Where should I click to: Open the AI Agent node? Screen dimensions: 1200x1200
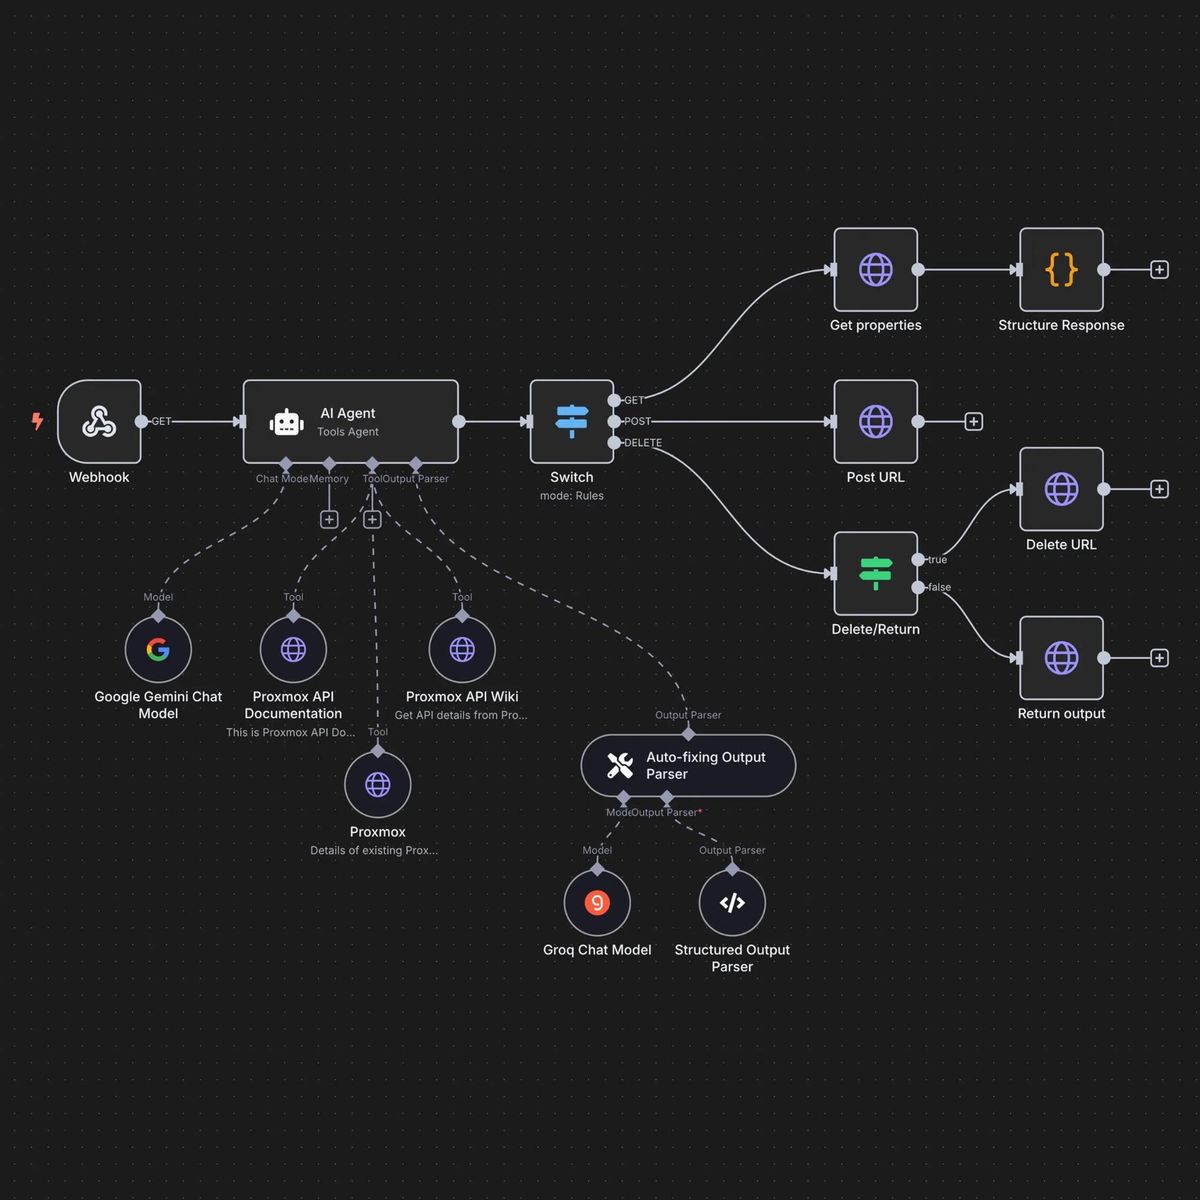click(350, 422)
